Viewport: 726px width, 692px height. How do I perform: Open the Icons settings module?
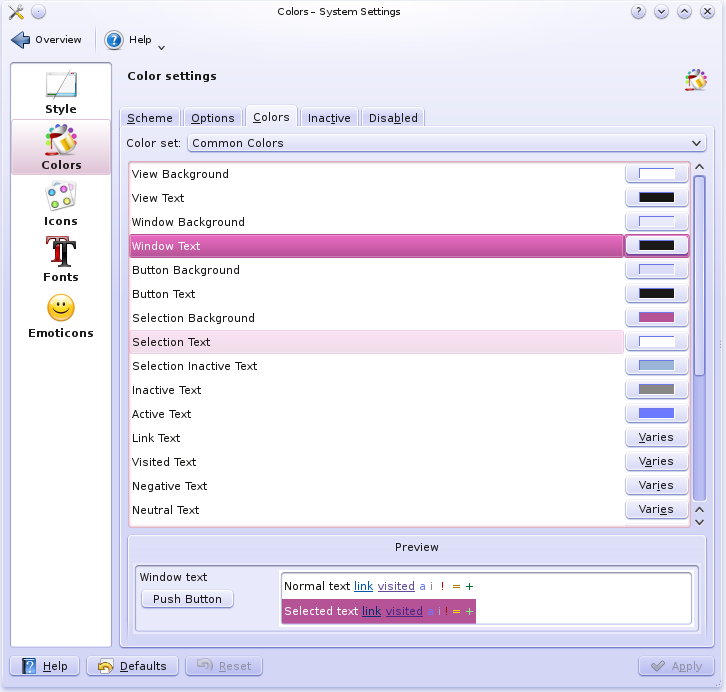[x=61, y=204]
